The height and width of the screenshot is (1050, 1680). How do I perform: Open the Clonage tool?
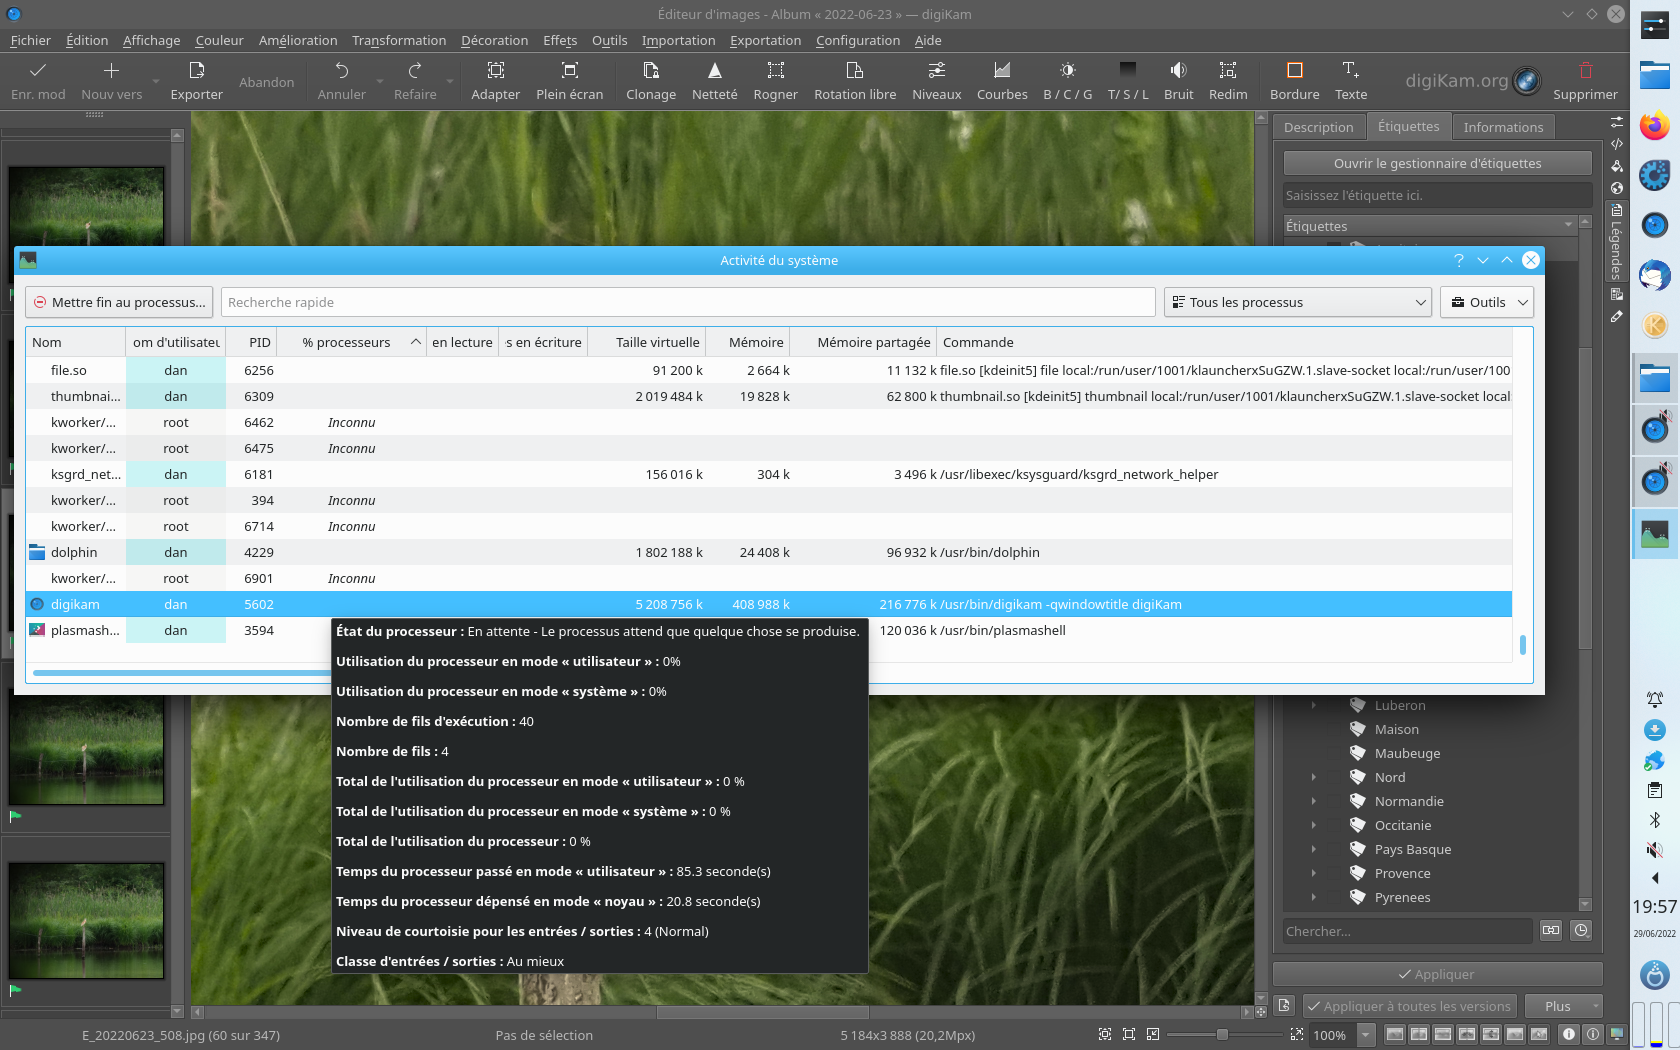pyautogui.click(x=651, y=81)
